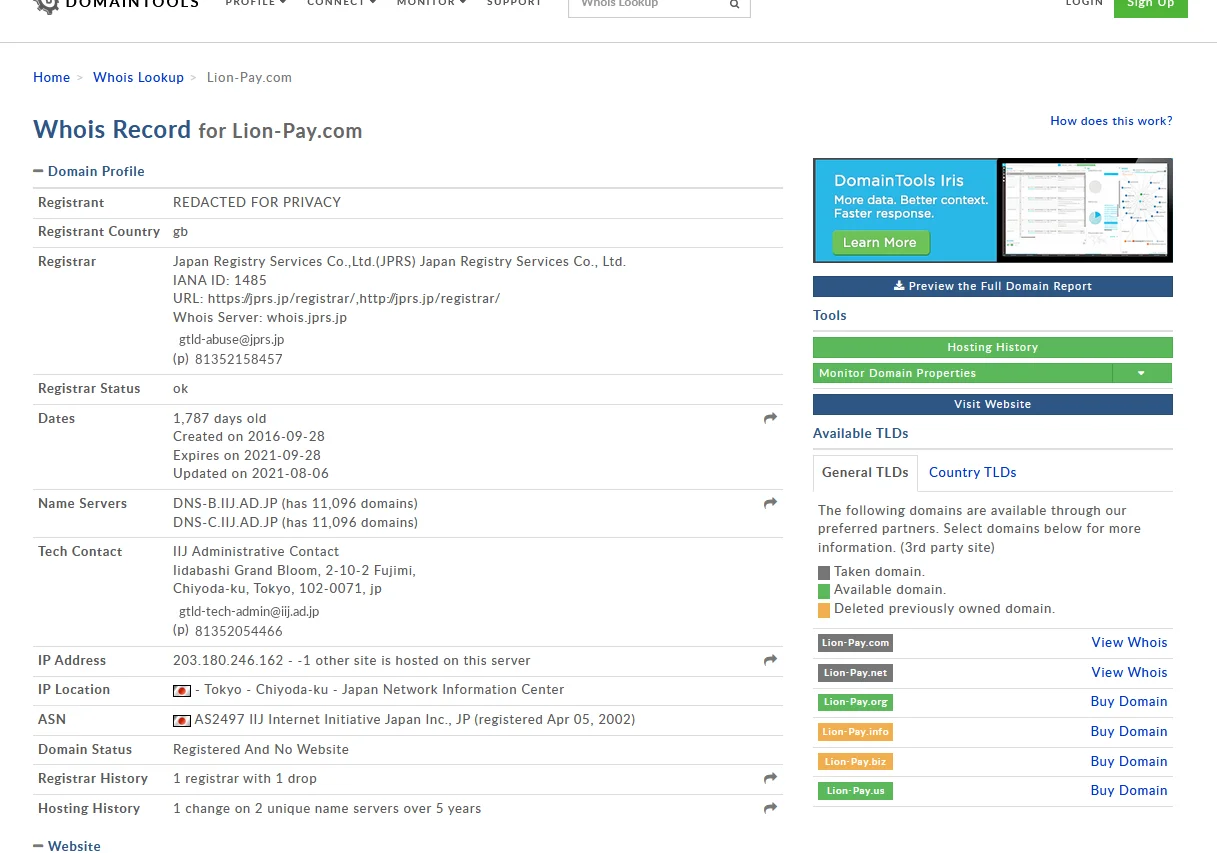Screen dimensions: 1217x853
Task: Click the 'IANA ID: 1485' text
Action: click(220, 281)
